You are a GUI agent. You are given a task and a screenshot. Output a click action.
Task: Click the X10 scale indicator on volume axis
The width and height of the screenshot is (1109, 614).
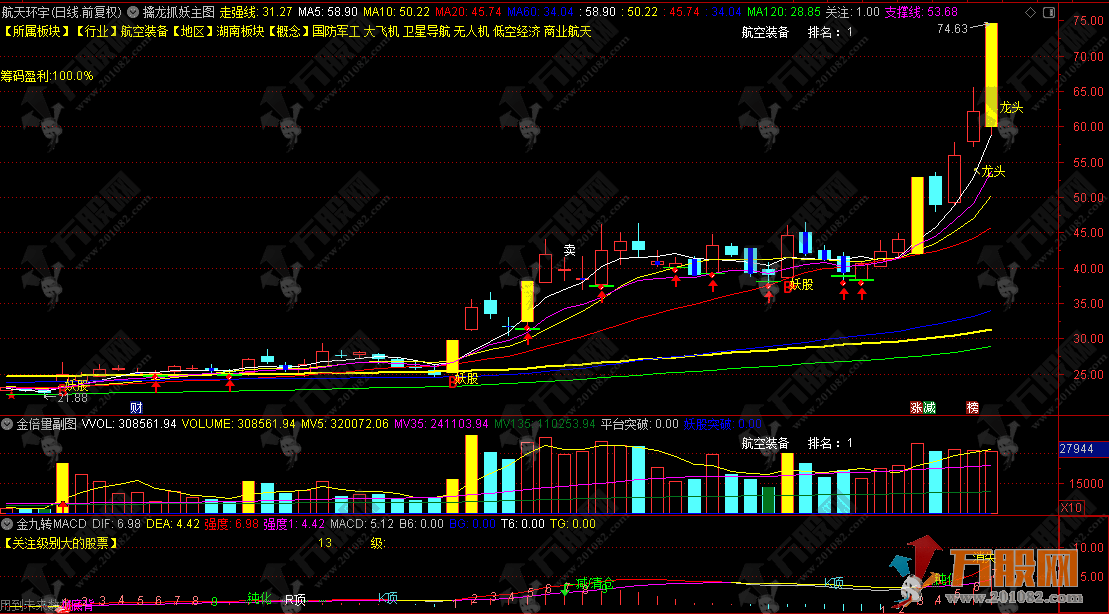(x=1071, y=507)
